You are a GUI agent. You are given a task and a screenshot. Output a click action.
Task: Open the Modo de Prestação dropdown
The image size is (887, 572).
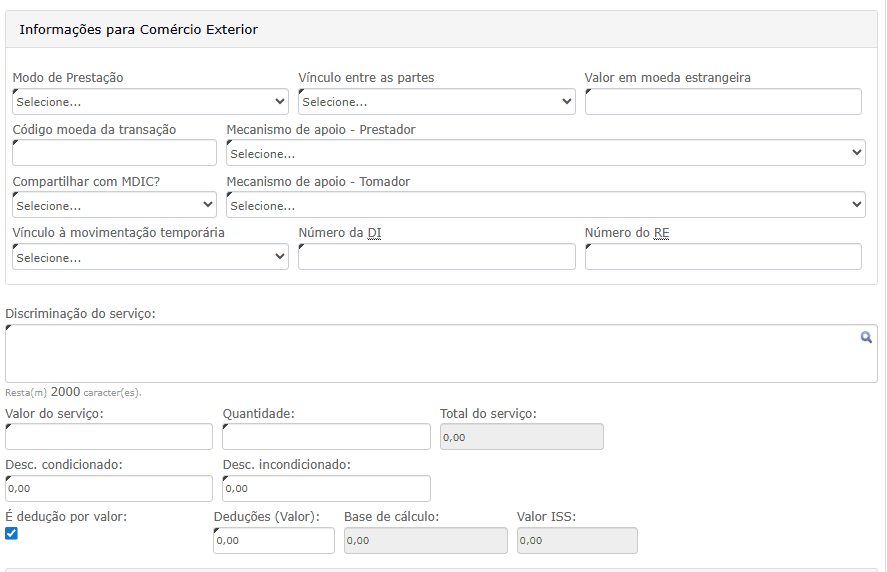150,102
